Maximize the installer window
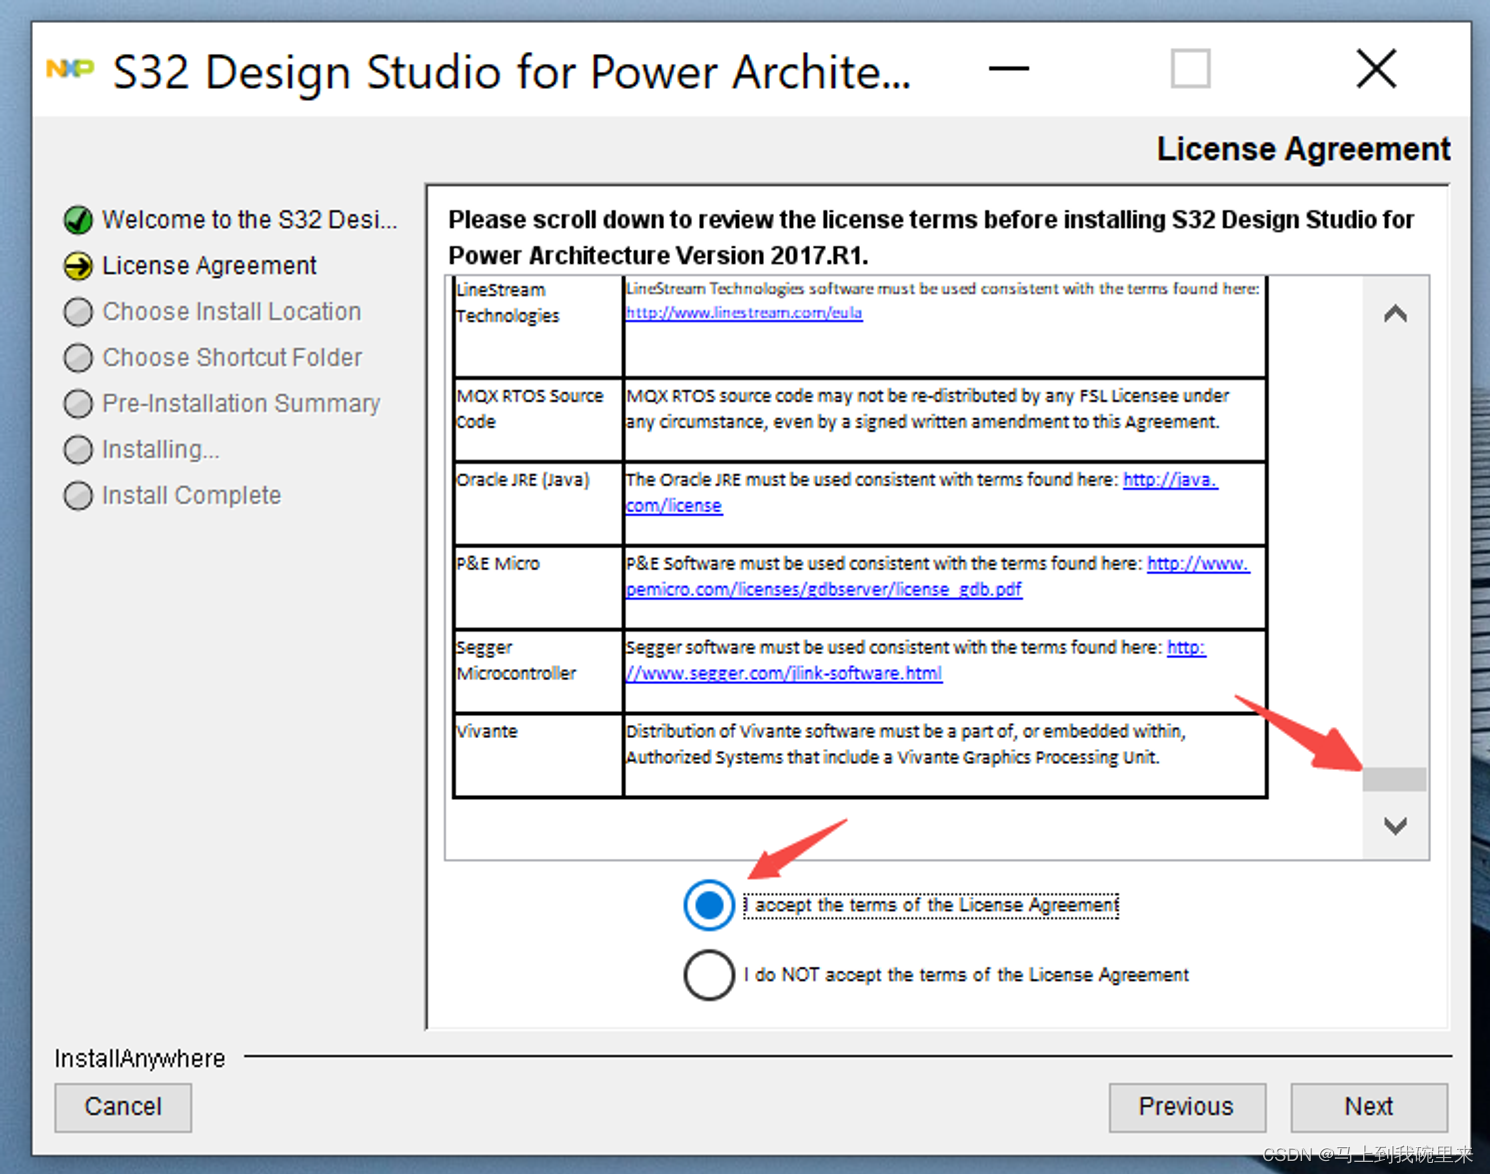Viewport: 1490px width, 1174px height. pyautogui.click(x=1190, y=69)
